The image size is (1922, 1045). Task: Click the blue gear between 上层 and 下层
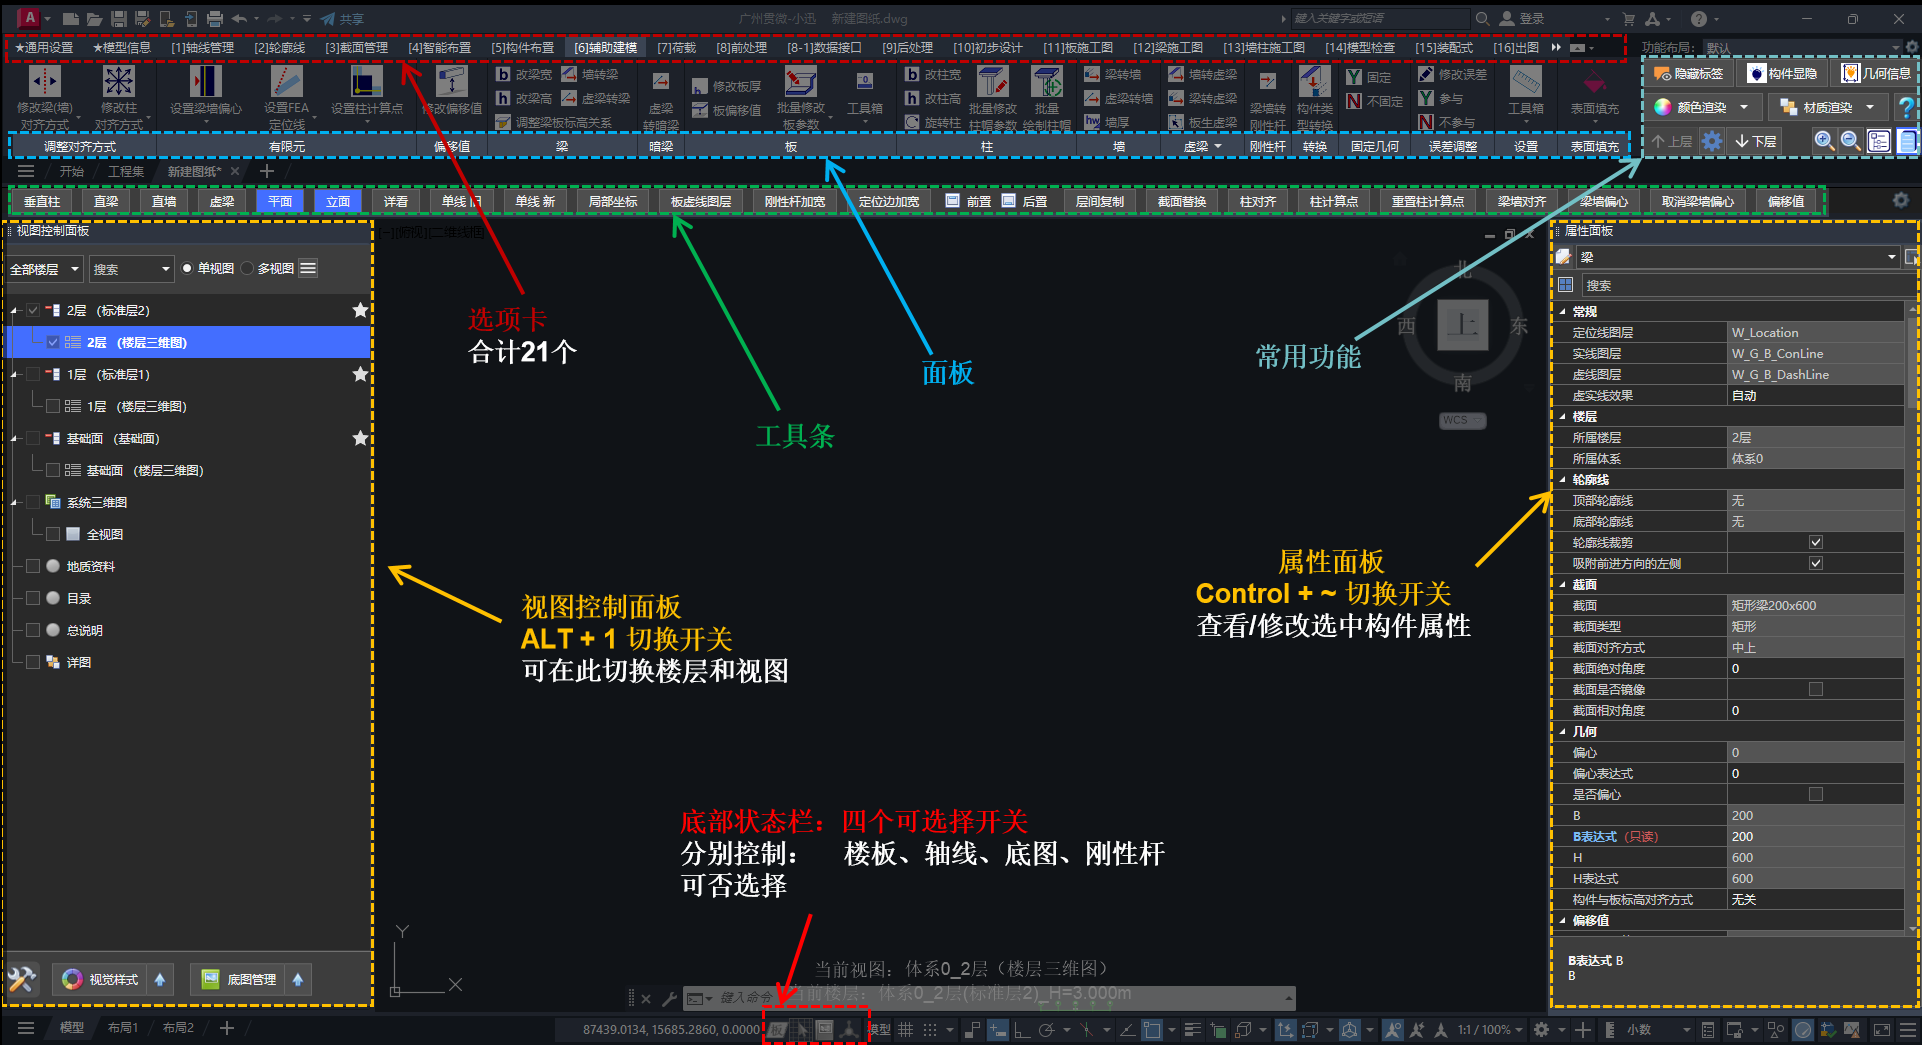coord(1712,141)
